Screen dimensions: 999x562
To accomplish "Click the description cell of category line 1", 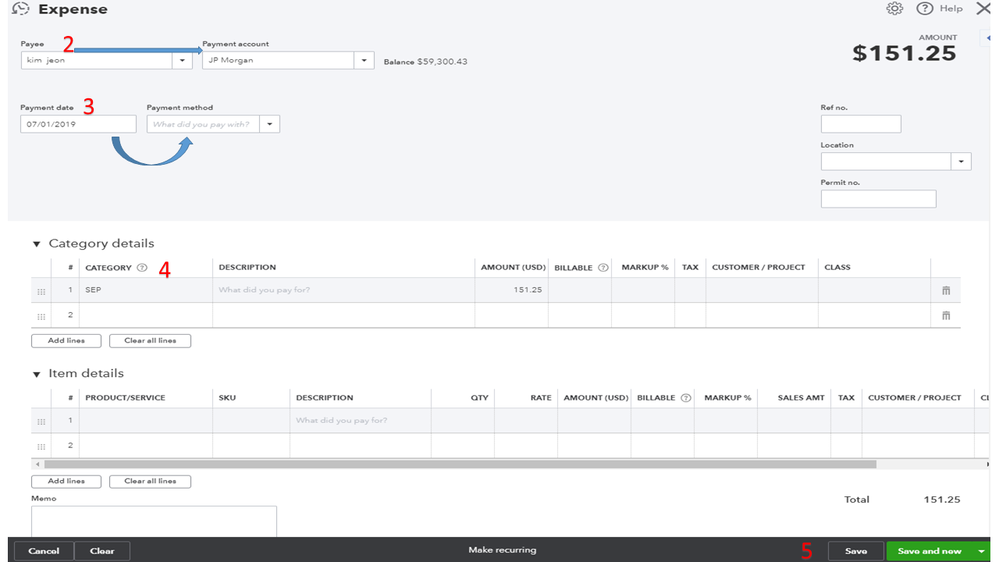I will [x=343, y=290].
